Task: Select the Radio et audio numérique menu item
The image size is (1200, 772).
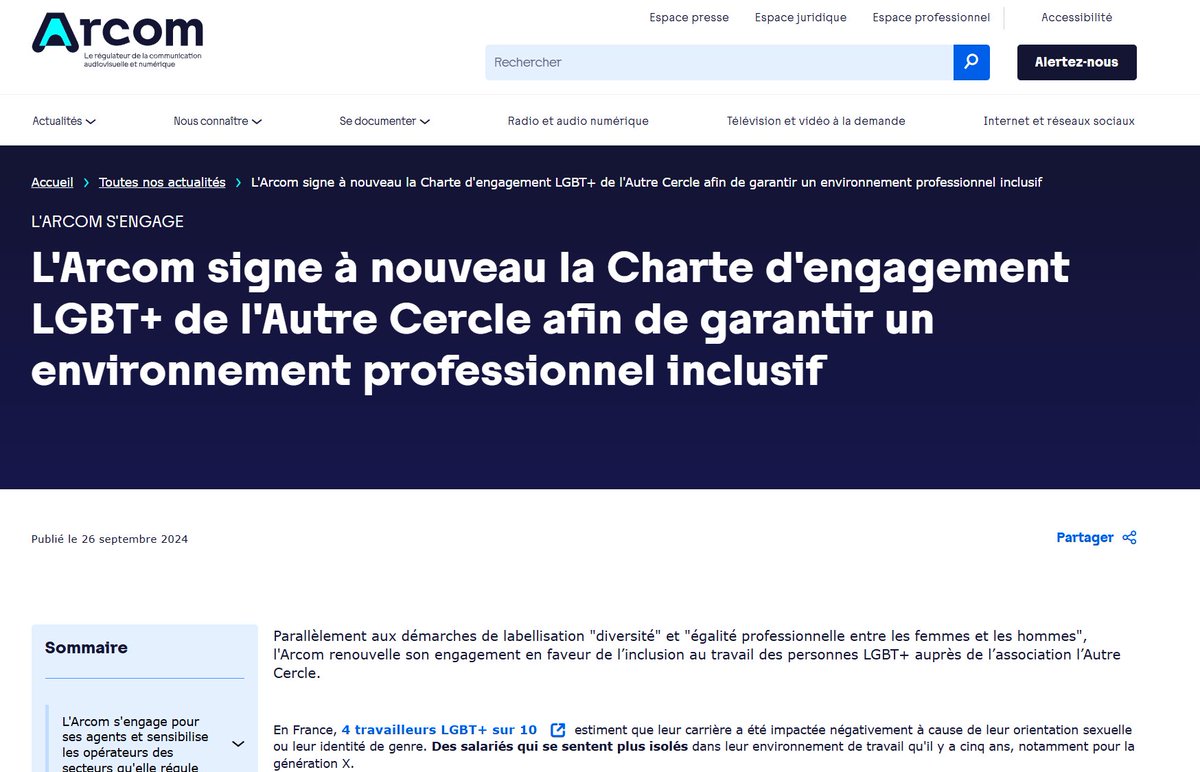Action: (x=577, y=120)
